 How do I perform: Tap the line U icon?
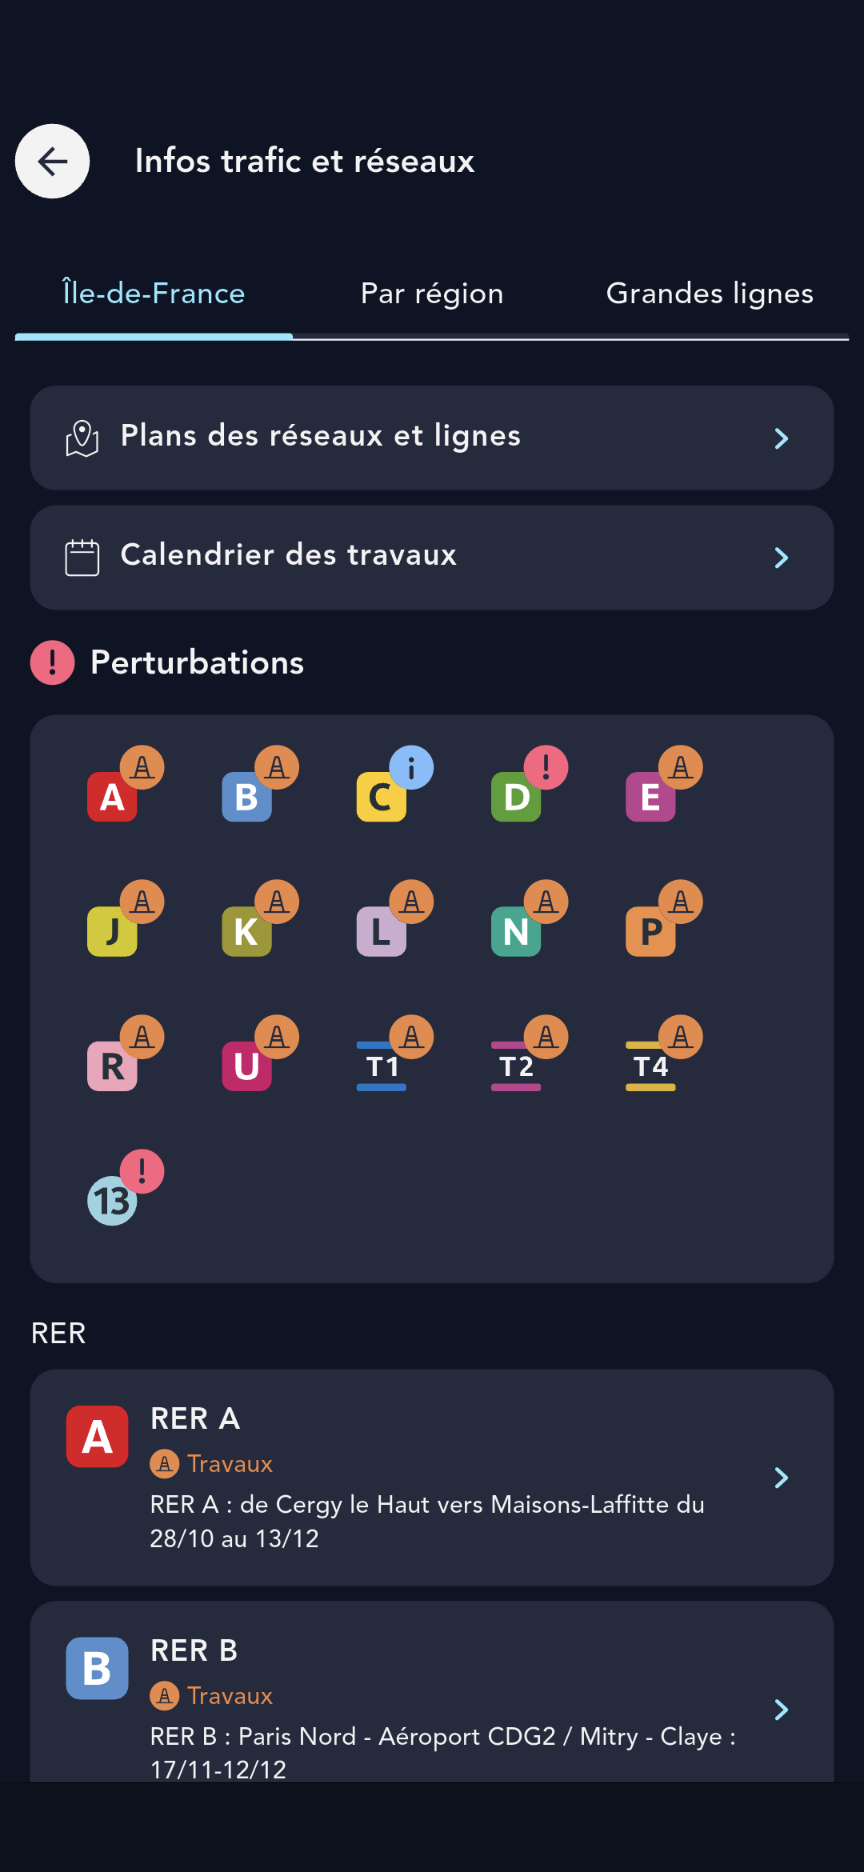pos(247,1066)
